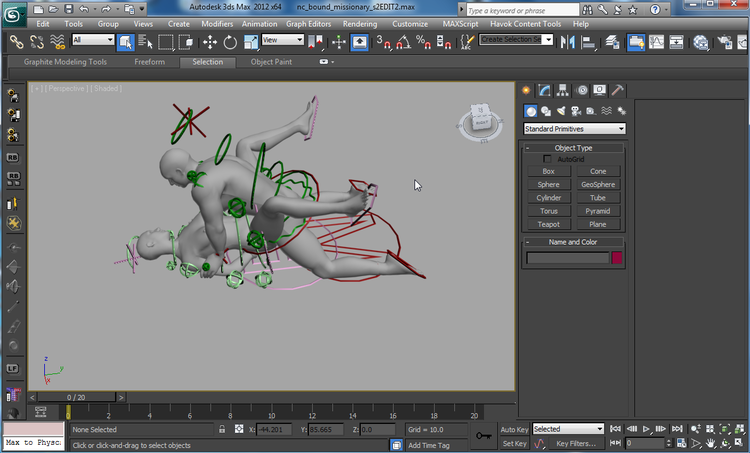The image size is (750, 453).
Task: Click Select and Manipulate icon
Action: click(x=339, y=42)
